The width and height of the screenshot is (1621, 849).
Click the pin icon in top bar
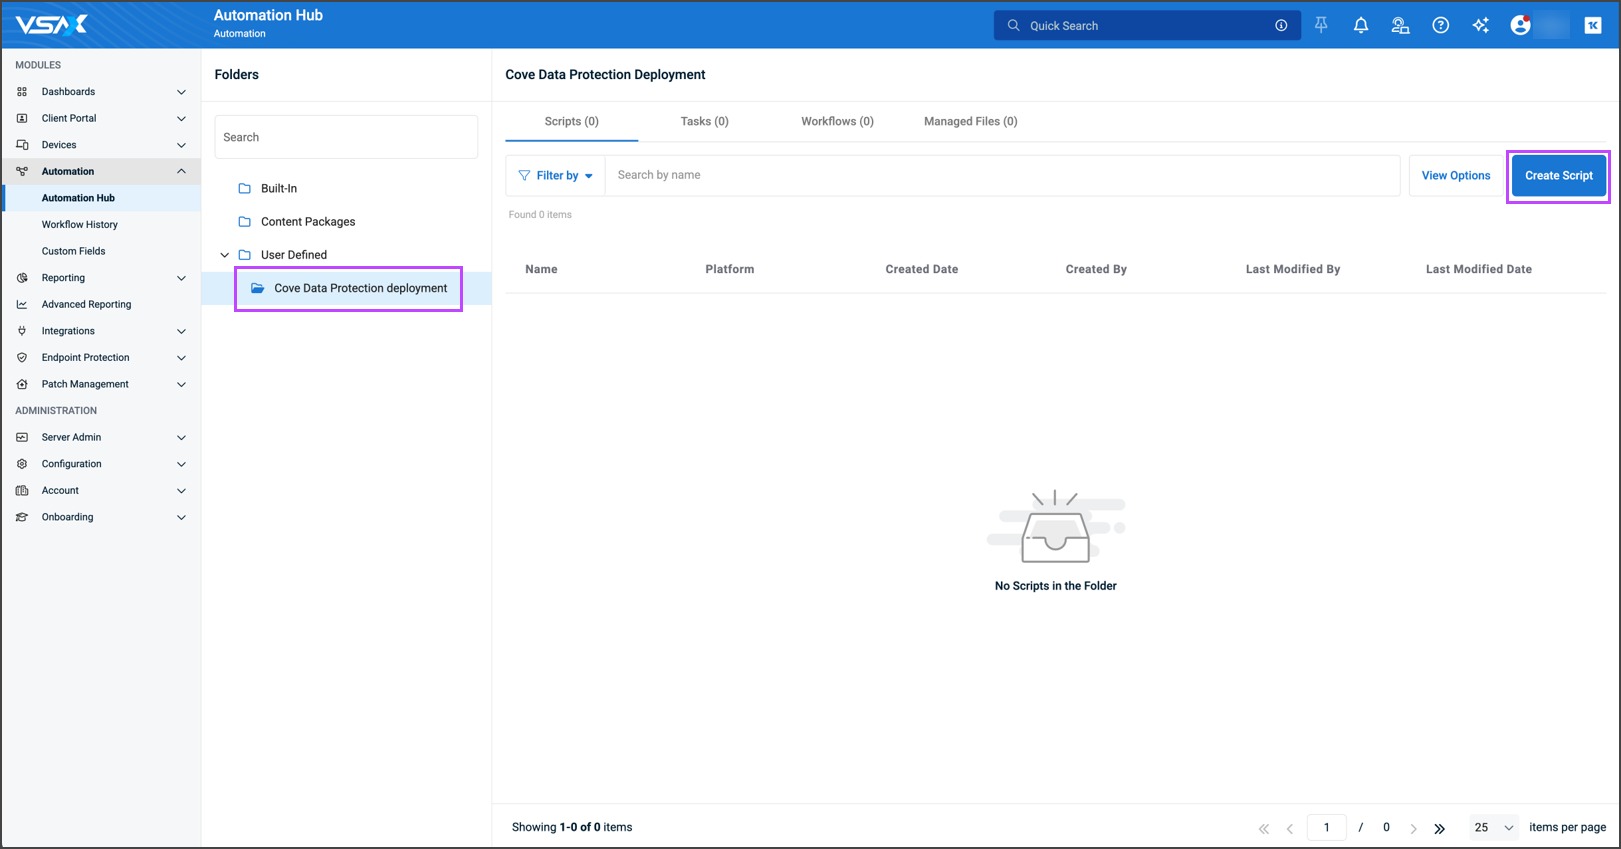[1321, 26]
